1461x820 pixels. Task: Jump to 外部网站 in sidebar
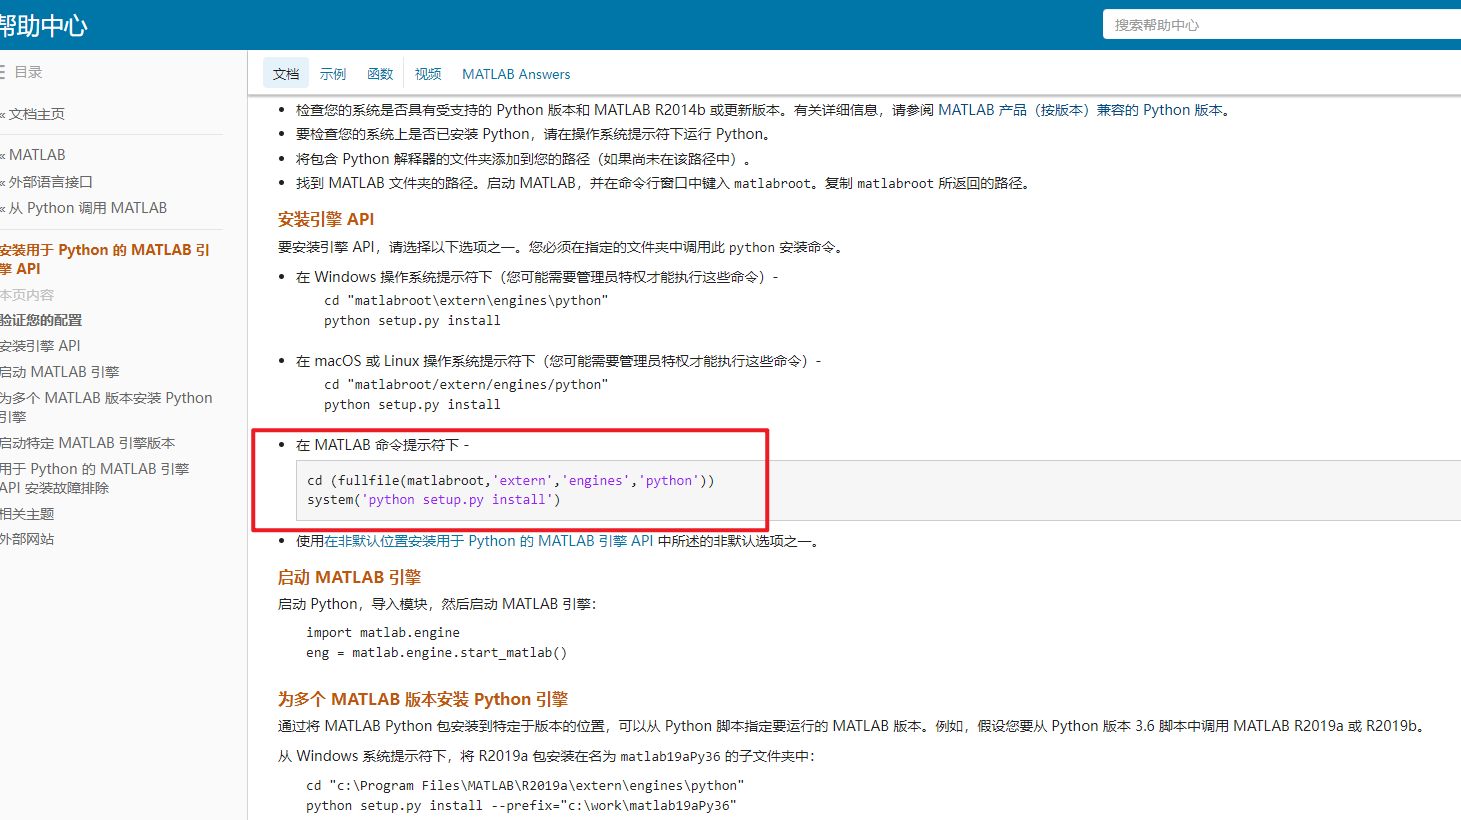(27, 539)
